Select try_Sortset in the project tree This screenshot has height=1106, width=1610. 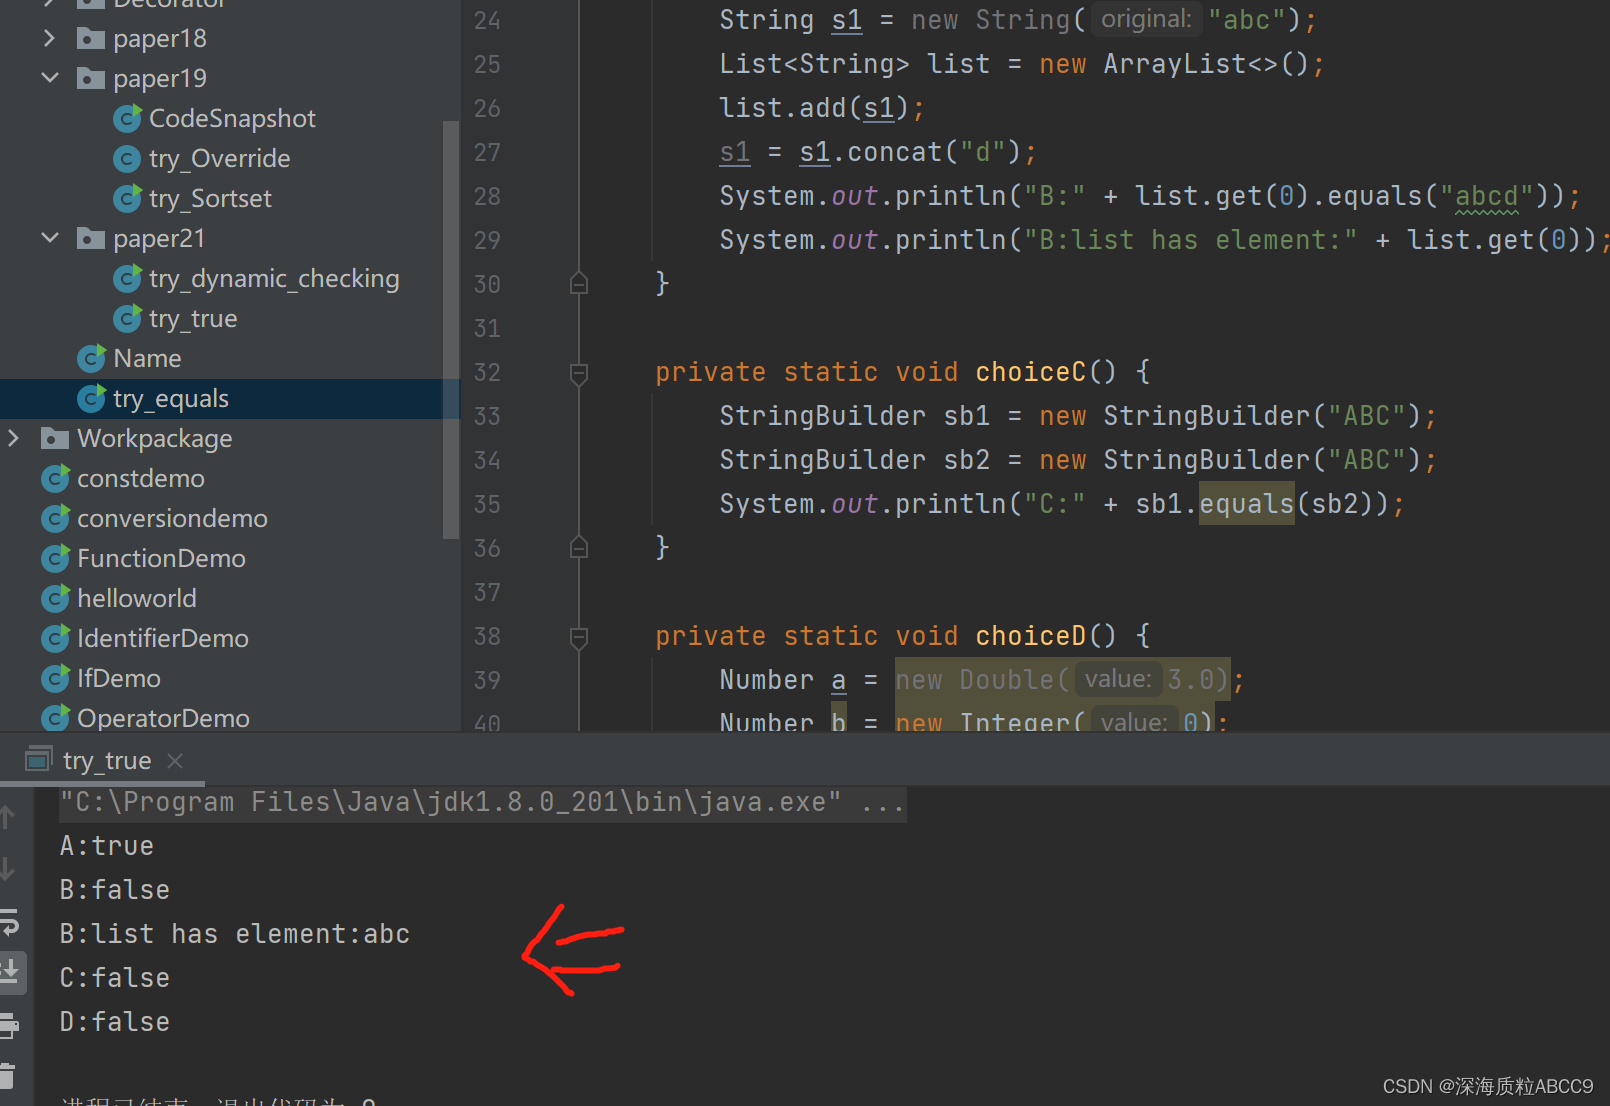click(210, 198)
